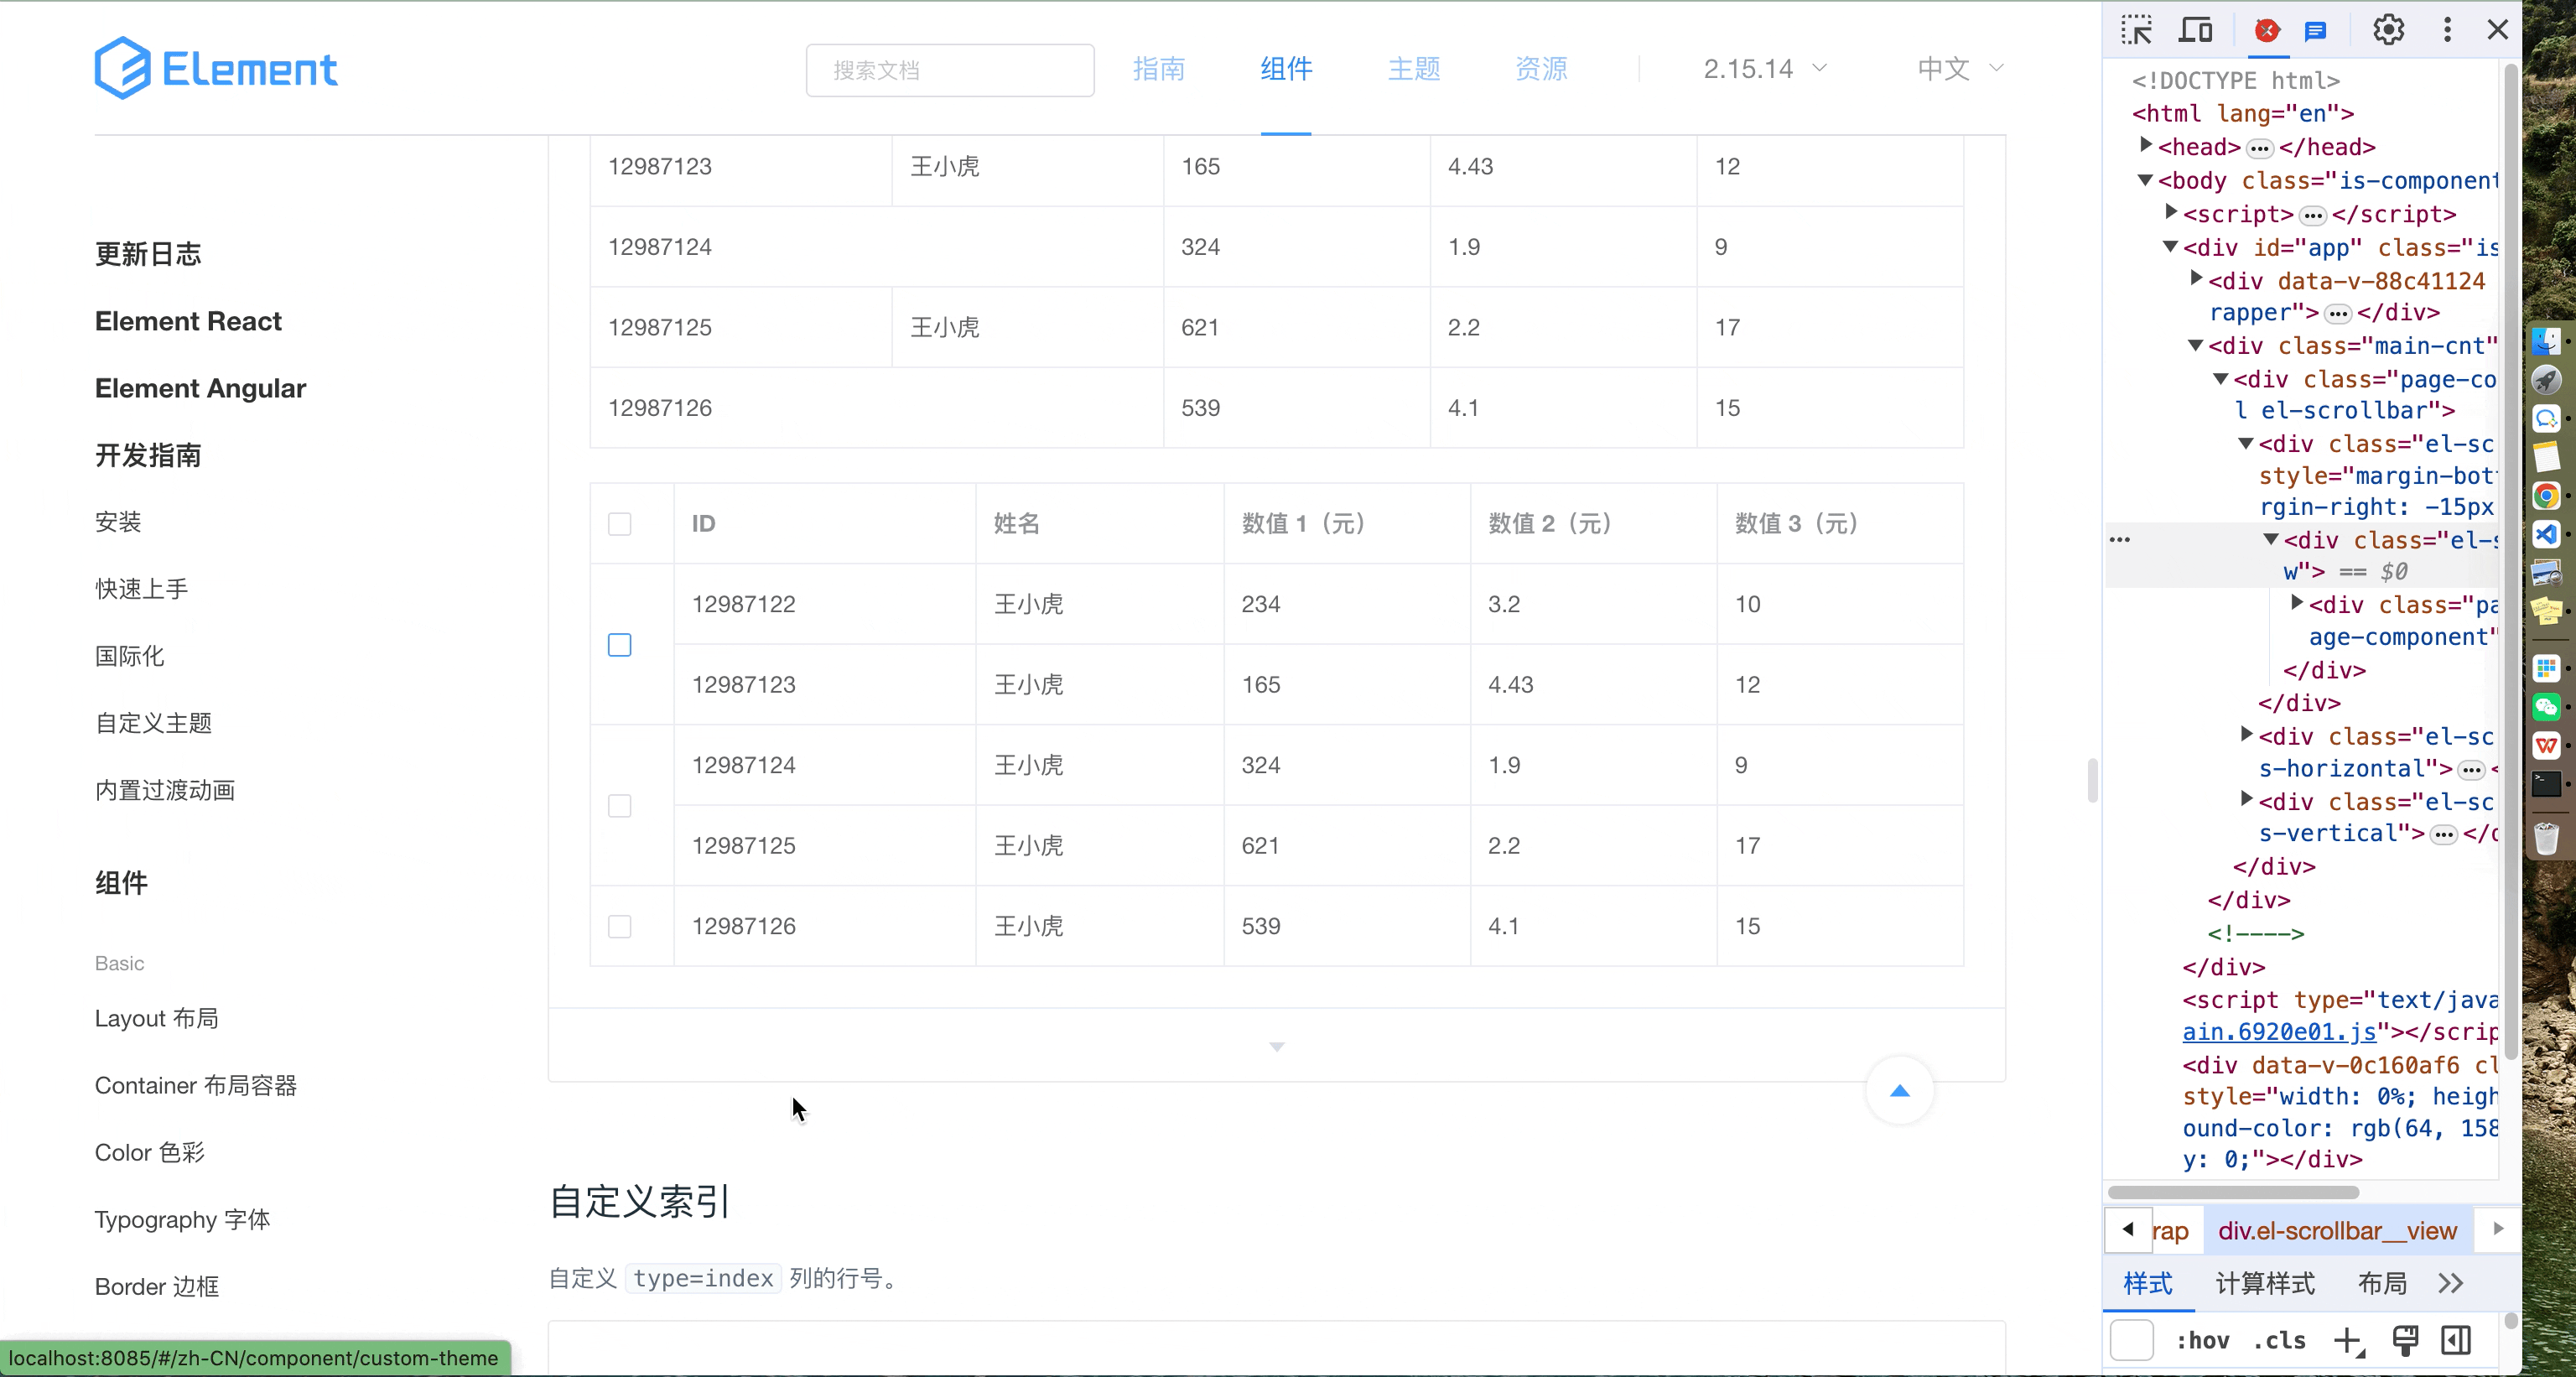Activate the DevTools inspect element picker
2576x1377 pixels.
(x=2136, y=30)
